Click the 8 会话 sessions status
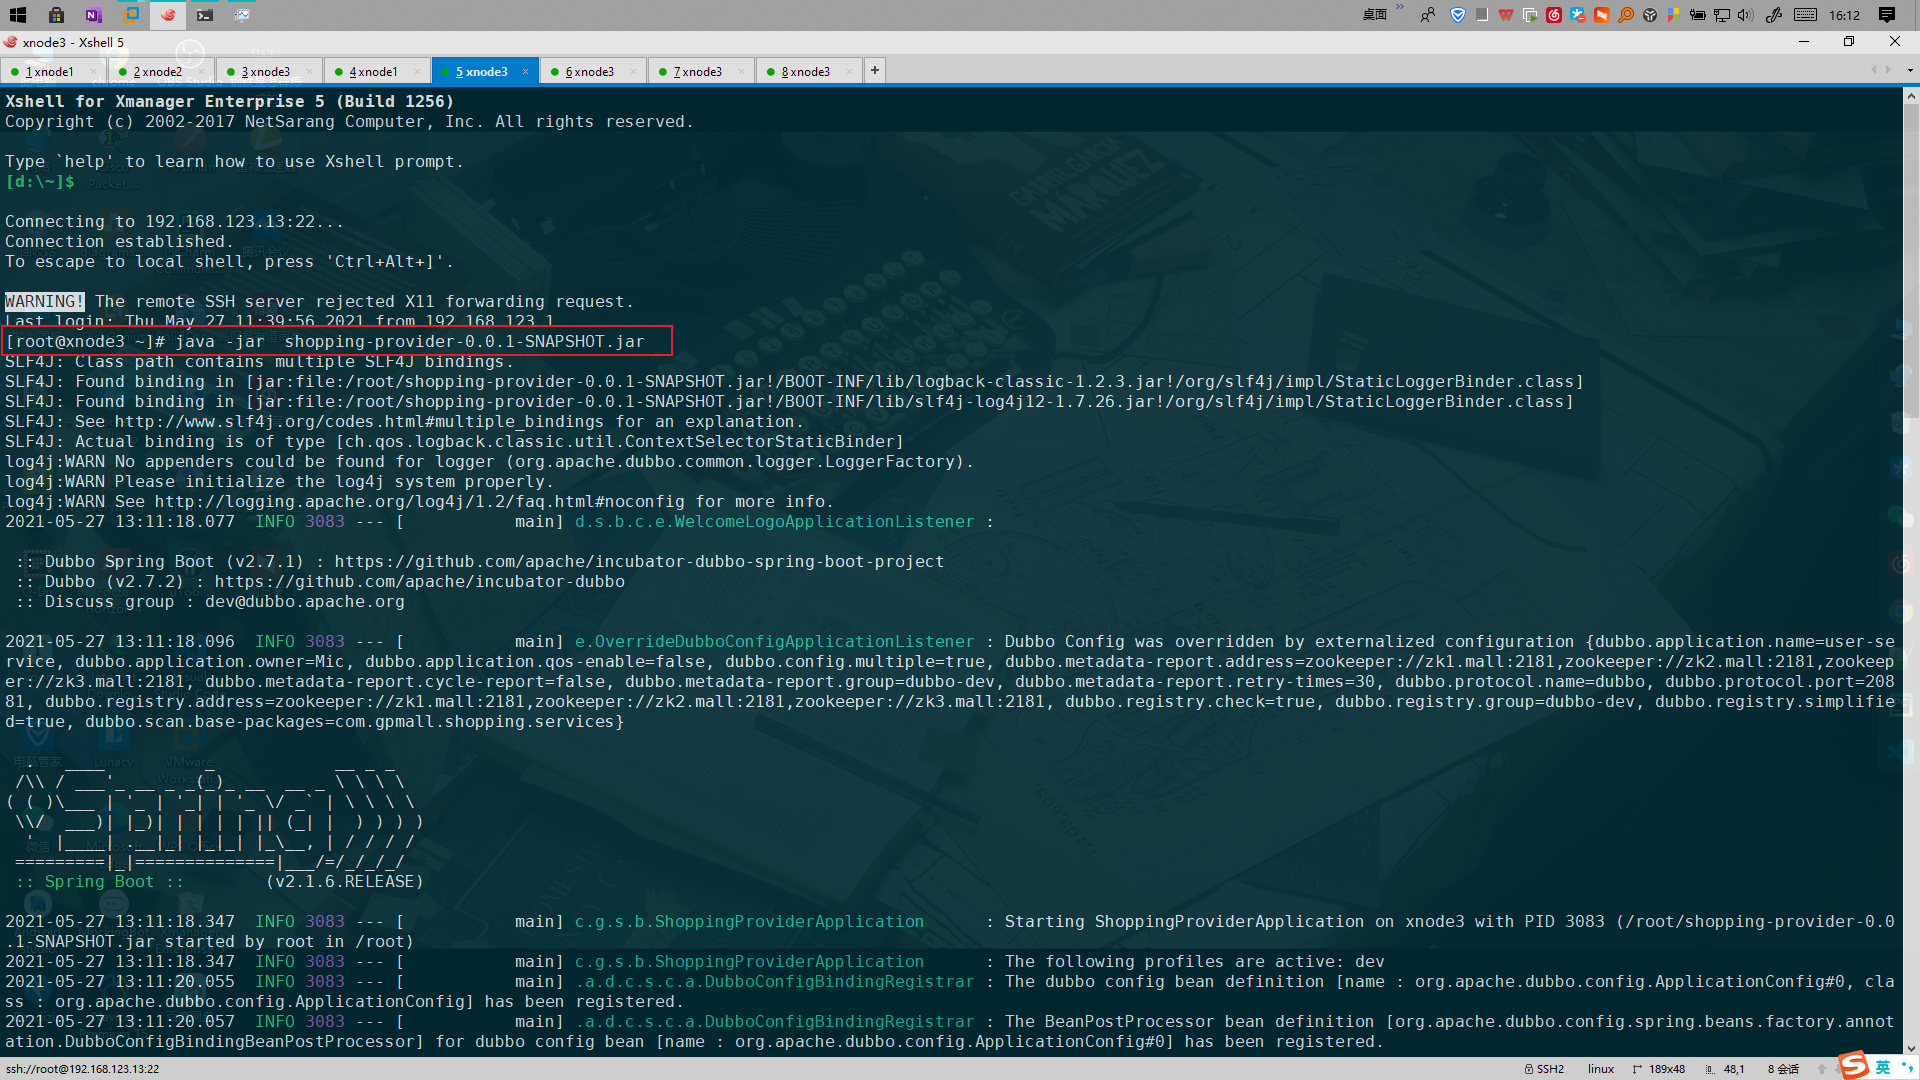The image size is (1920, 1080). point(1783,1069)
